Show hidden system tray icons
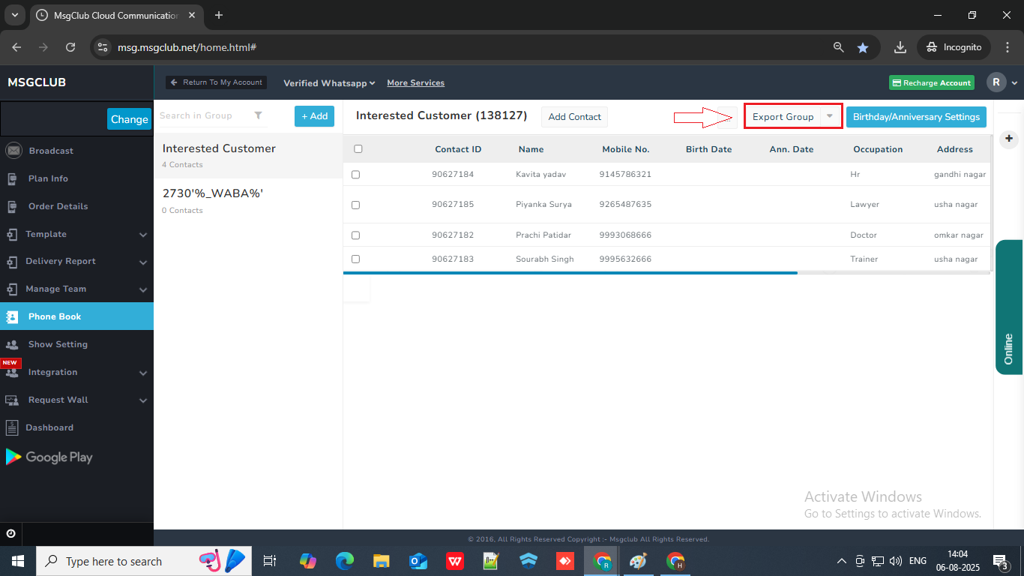 click(841, 561)
